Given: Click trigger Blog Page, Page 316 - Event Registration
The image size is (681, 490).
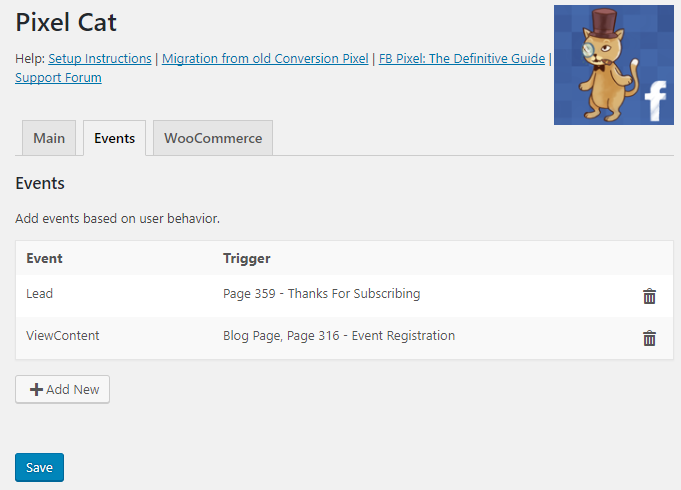Looking at the screenshot, I should tap(339, 335).
